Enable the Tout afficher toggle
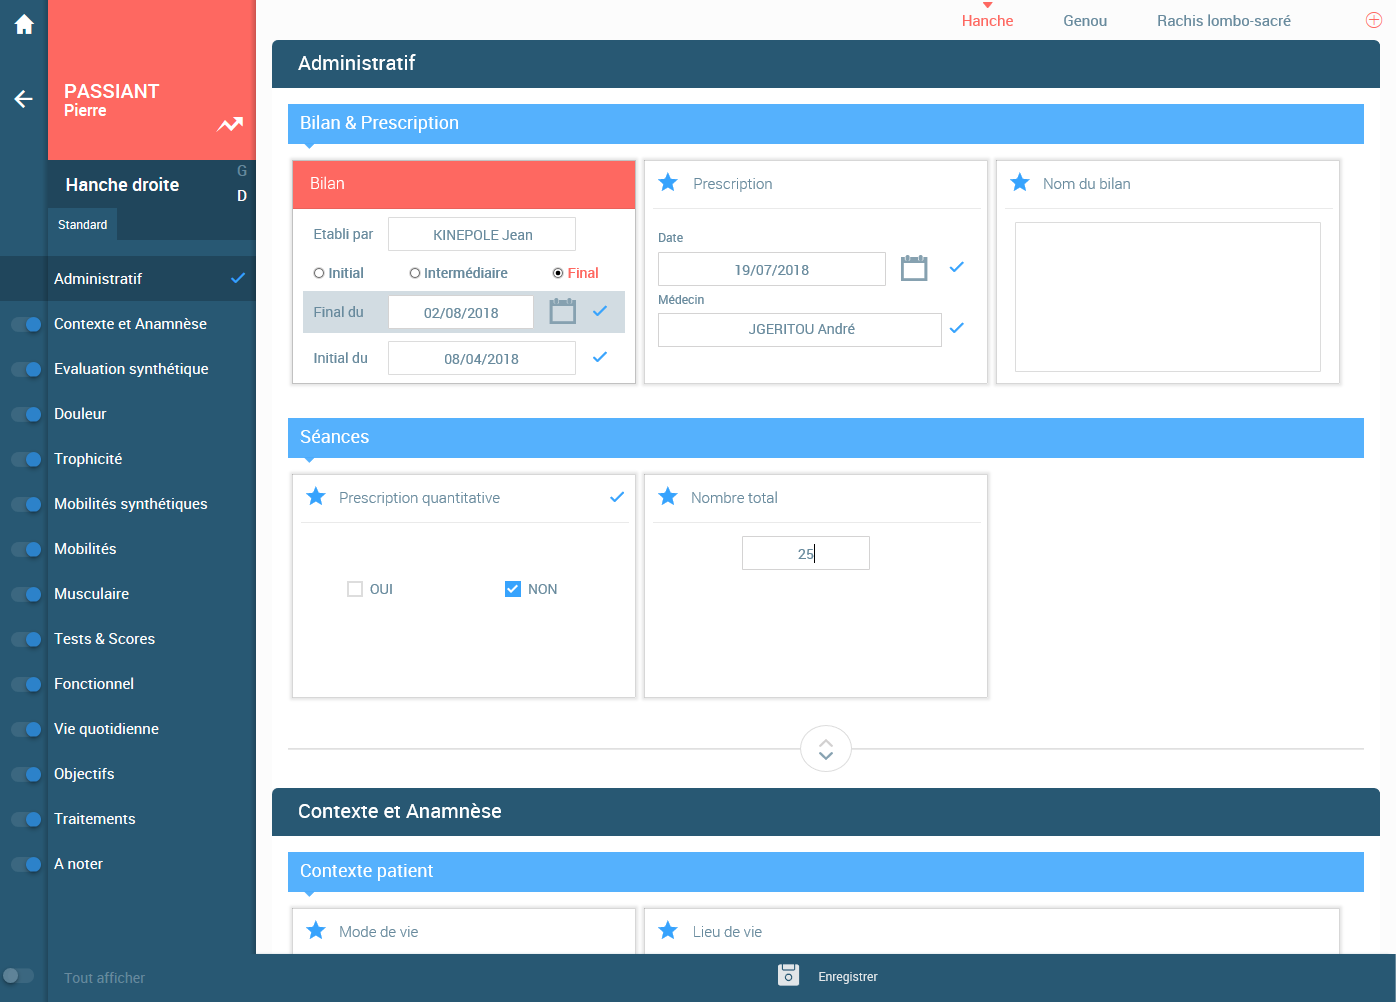 click(x=18, y=976)
